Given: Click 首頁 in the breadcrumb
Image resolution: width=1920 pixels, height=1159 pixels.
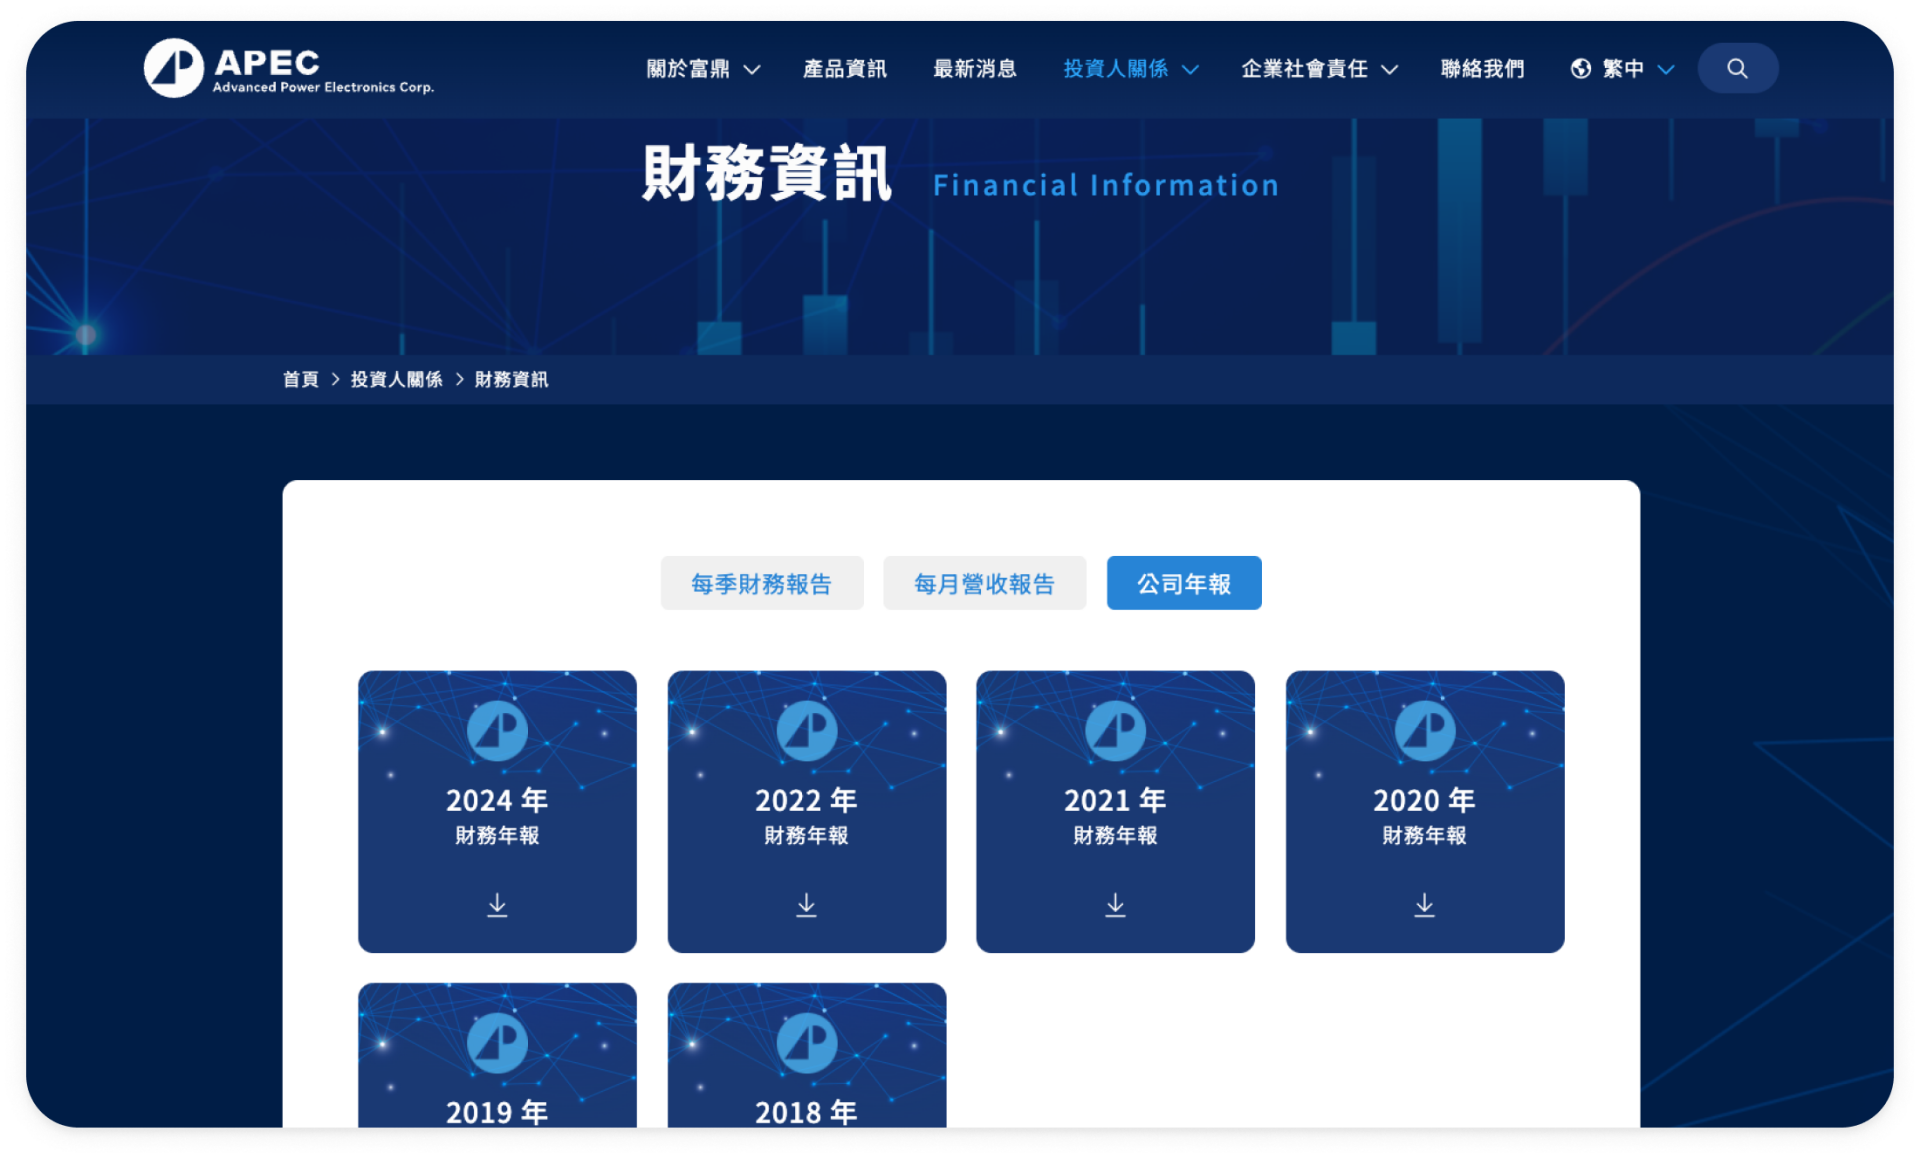Looking at the screenshot, I should point(300,380).
